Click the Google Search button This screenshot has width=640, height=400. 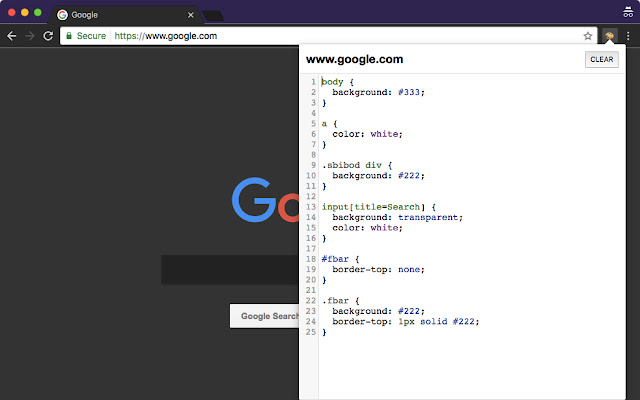coord(266,316)
